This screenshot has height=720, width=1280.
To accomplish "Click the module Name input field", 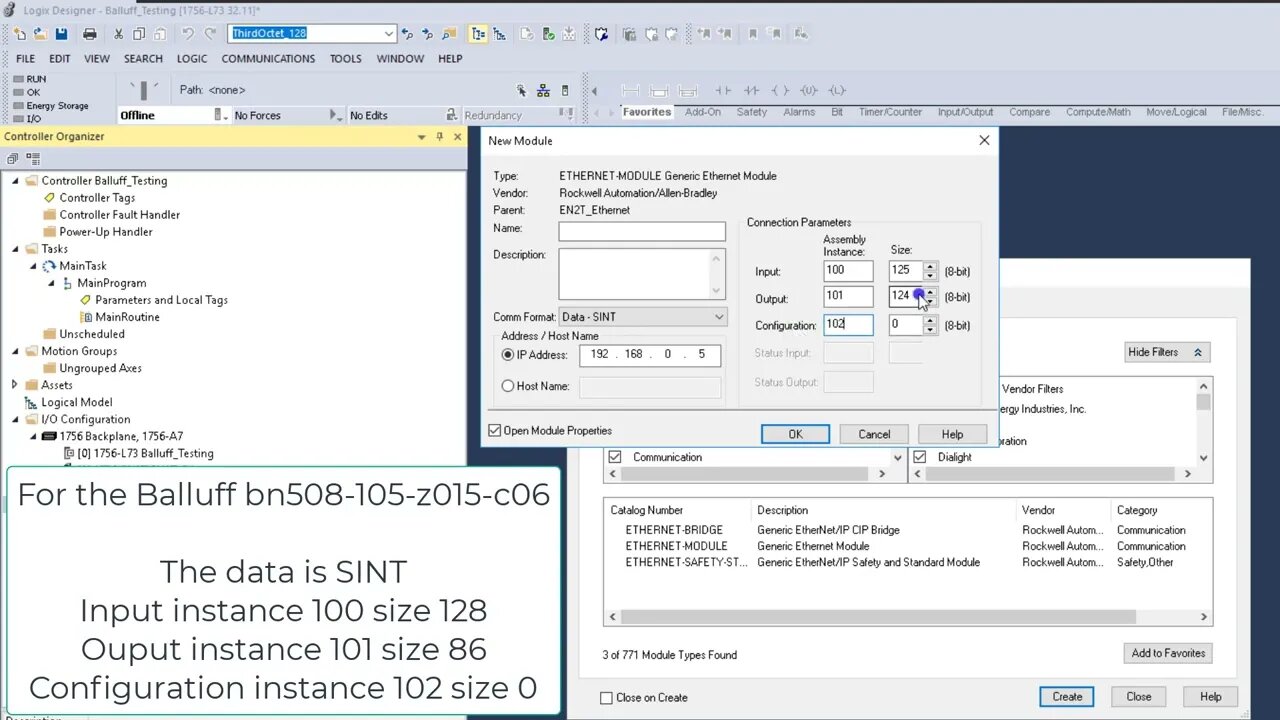I will click(642, 231).
